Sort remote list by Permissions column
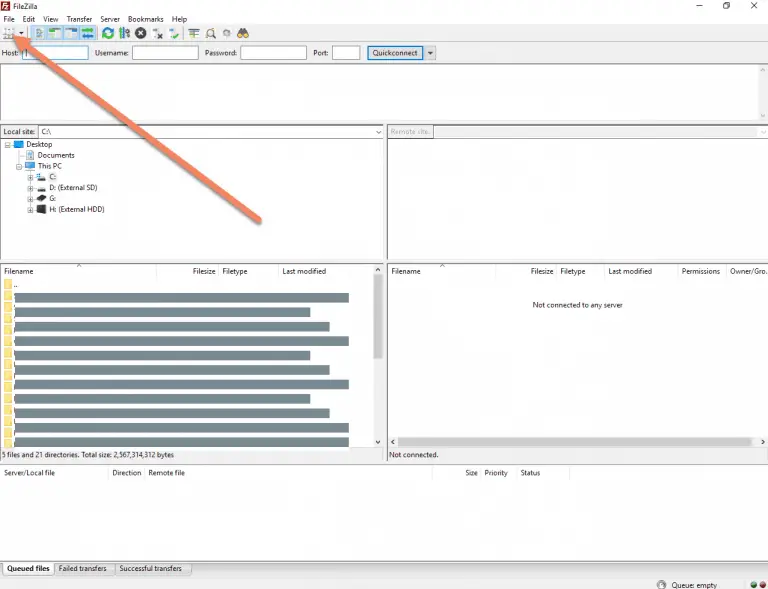Viewport: 768px width, 589px height. 700,271
